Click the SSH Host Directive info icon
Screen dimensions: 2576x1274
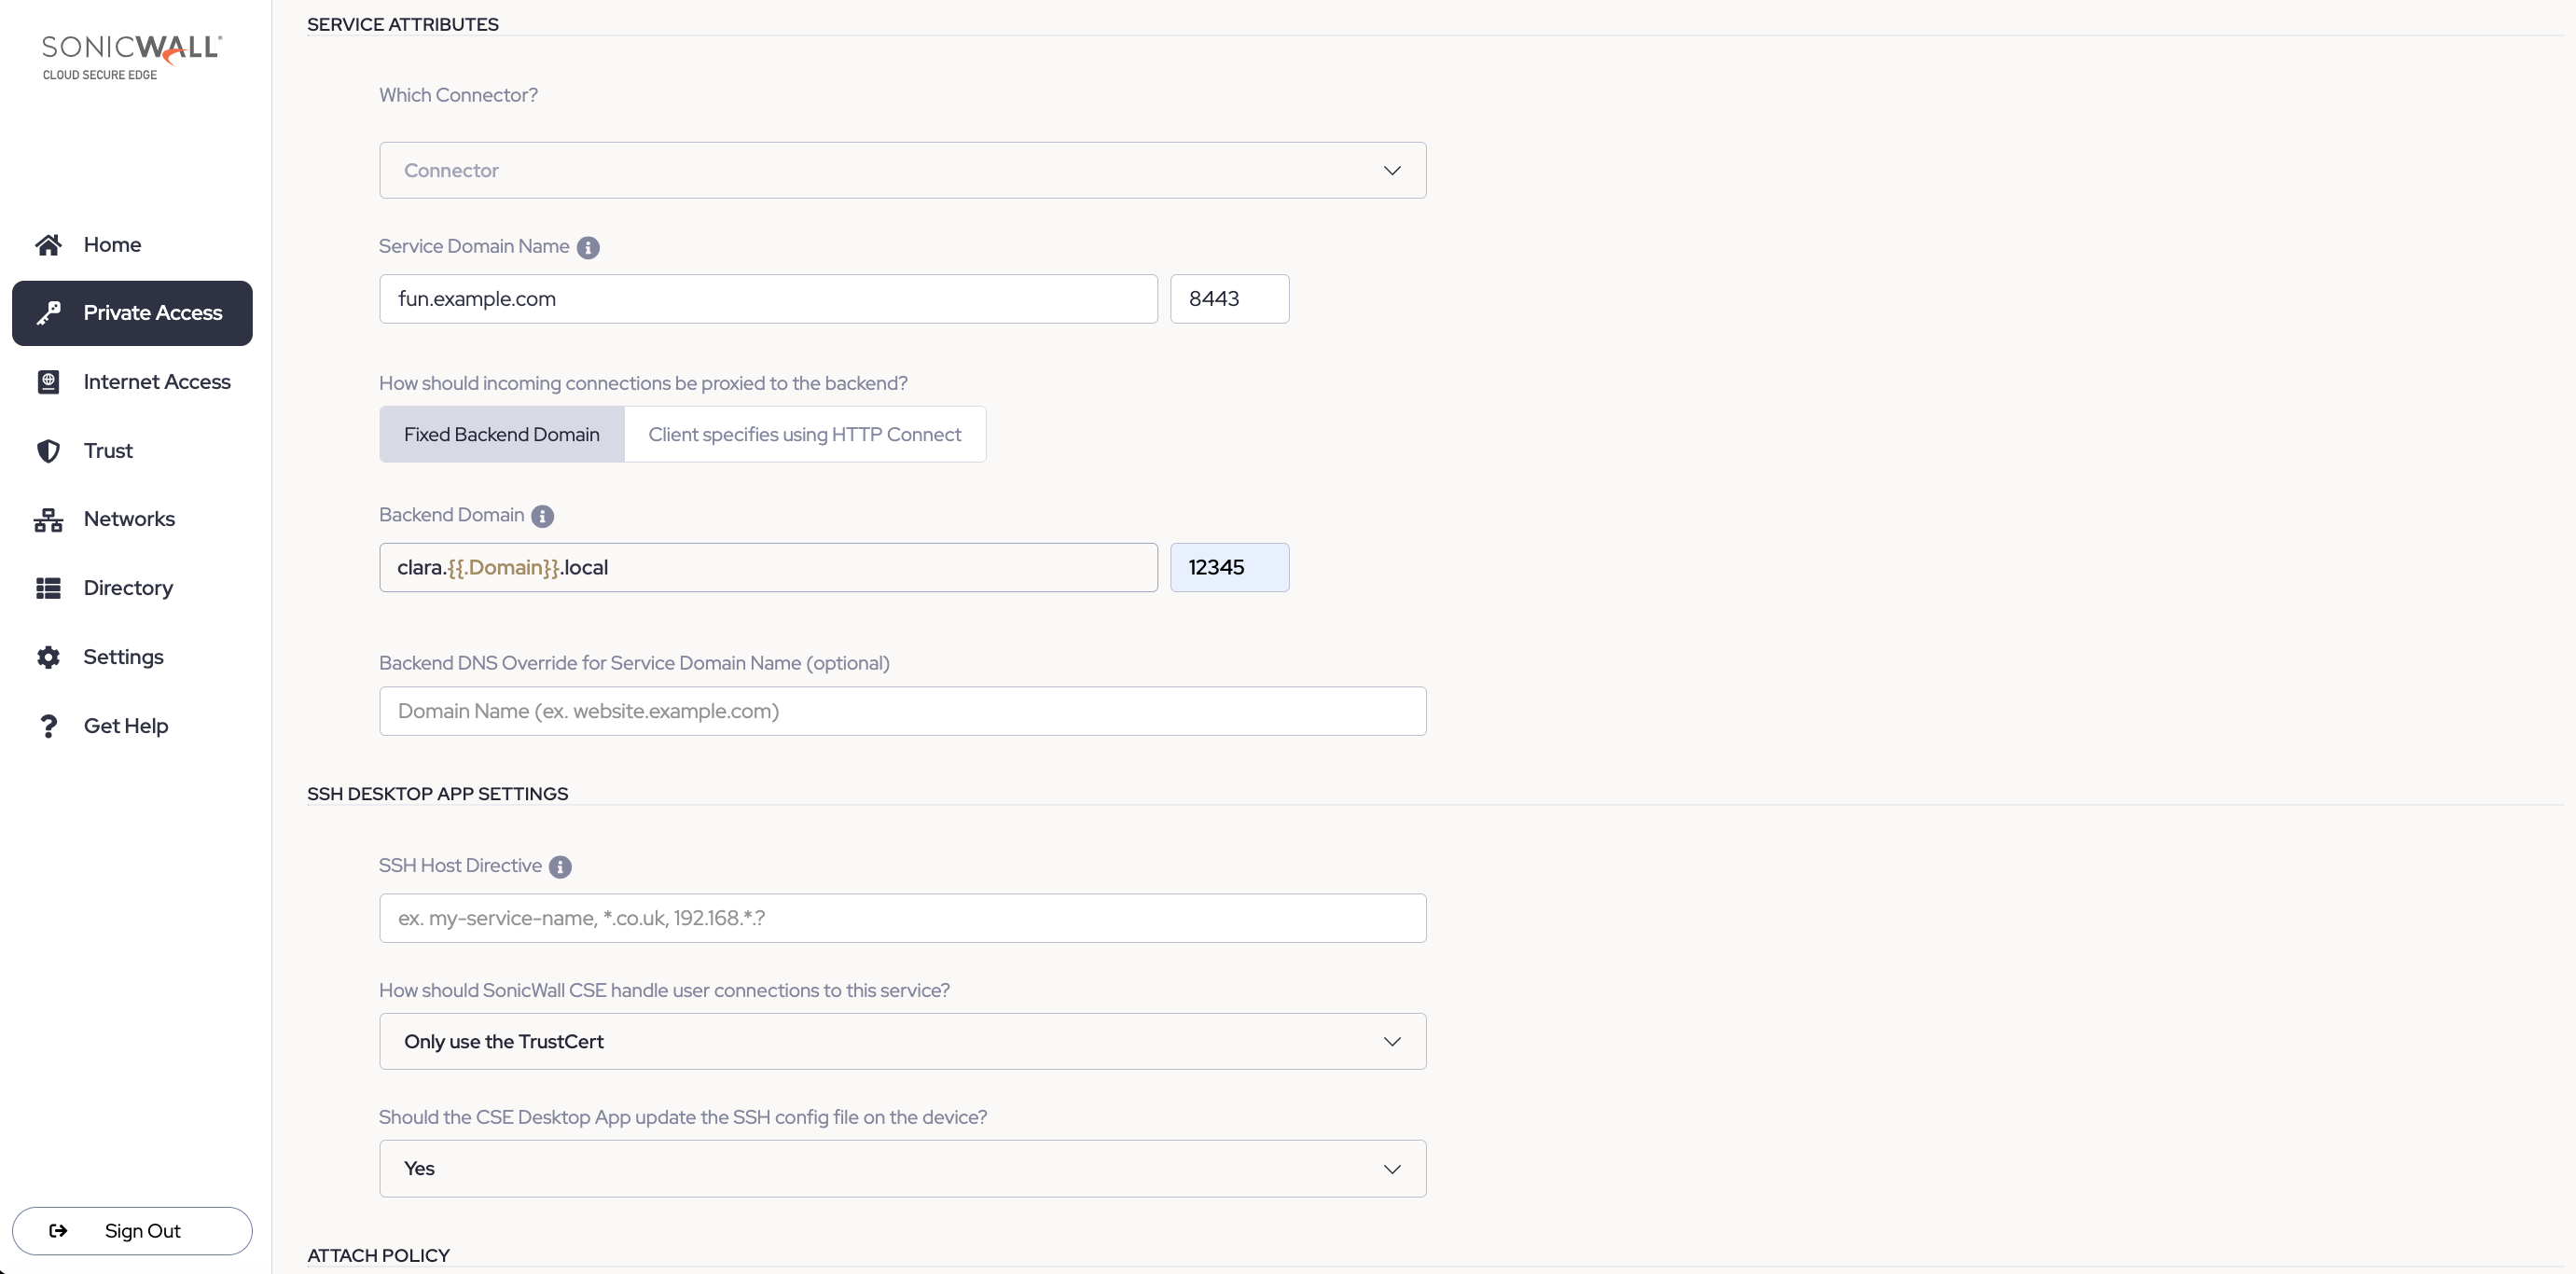click(560, 867)
